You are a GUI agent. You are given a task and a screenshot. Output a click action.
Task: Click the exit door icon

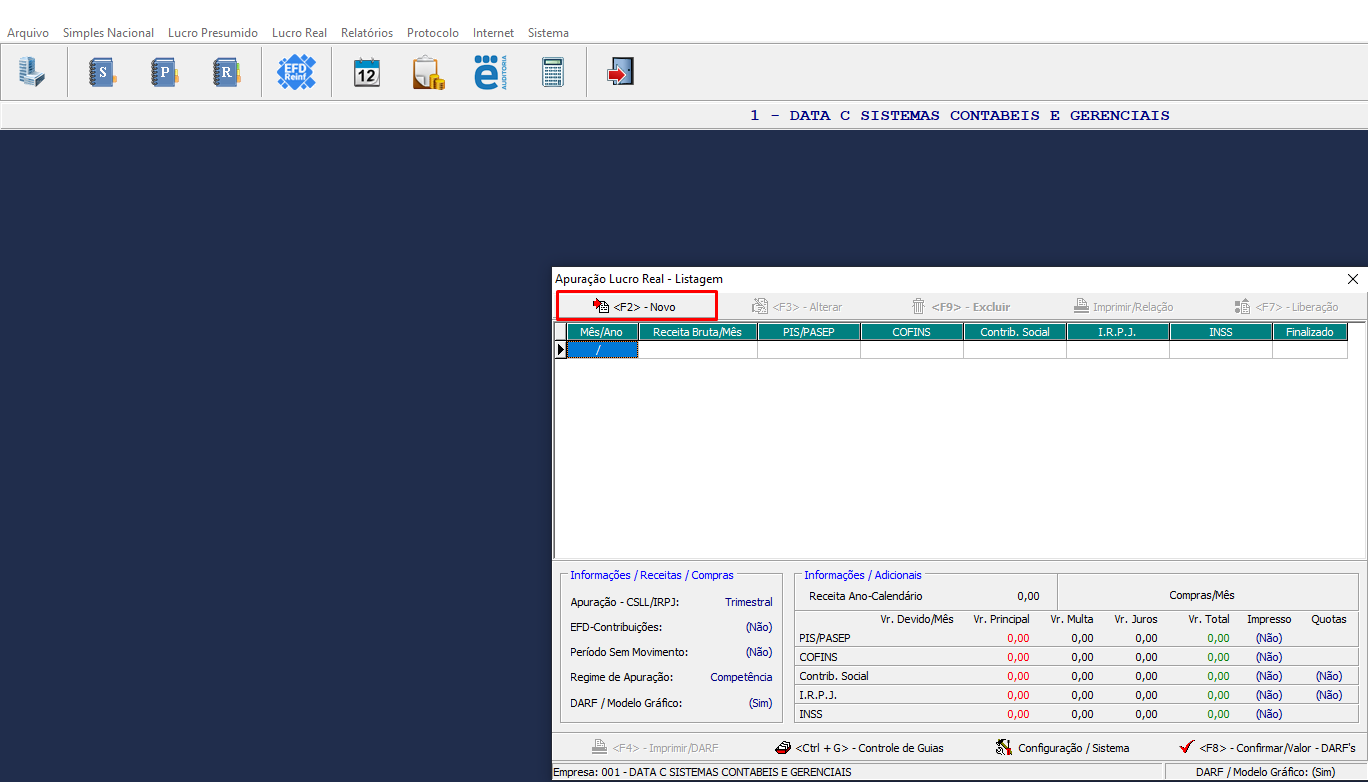click(x=620, y=72)
